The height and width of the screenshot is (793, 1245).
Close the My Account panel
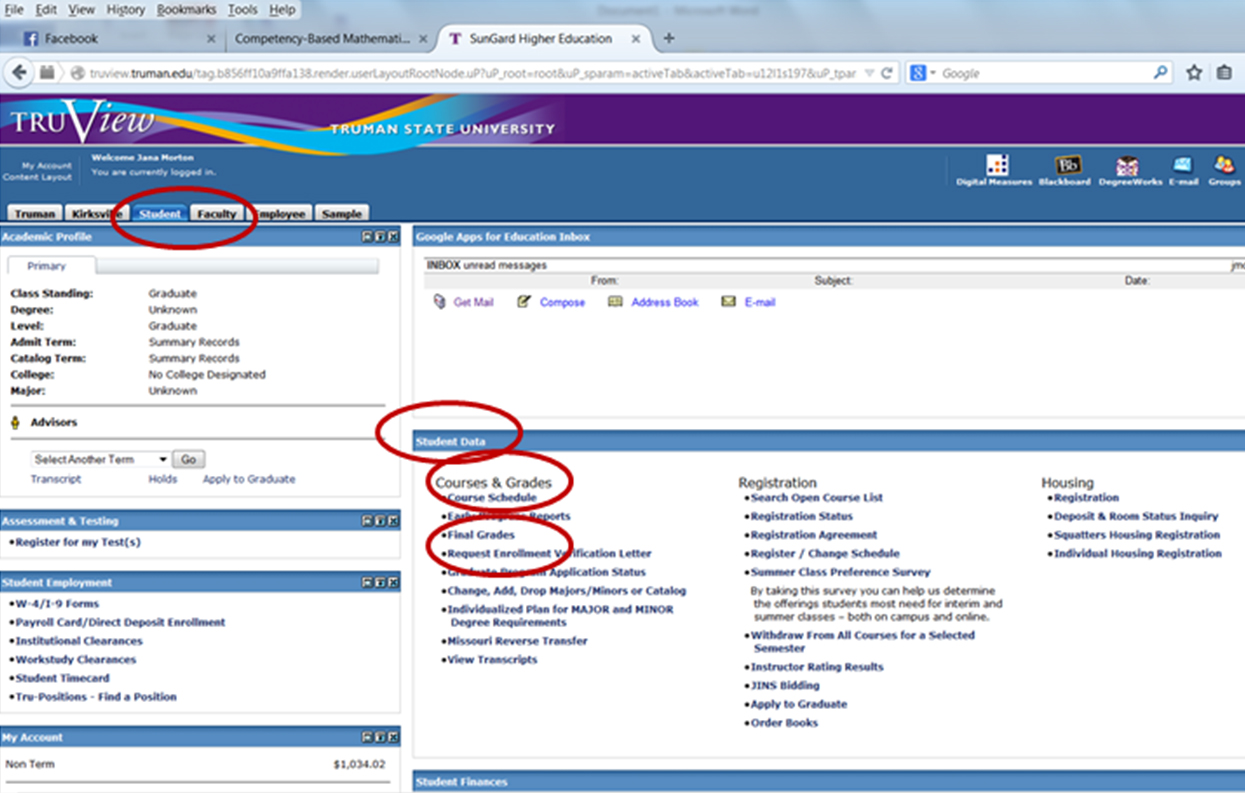[393, 737]
